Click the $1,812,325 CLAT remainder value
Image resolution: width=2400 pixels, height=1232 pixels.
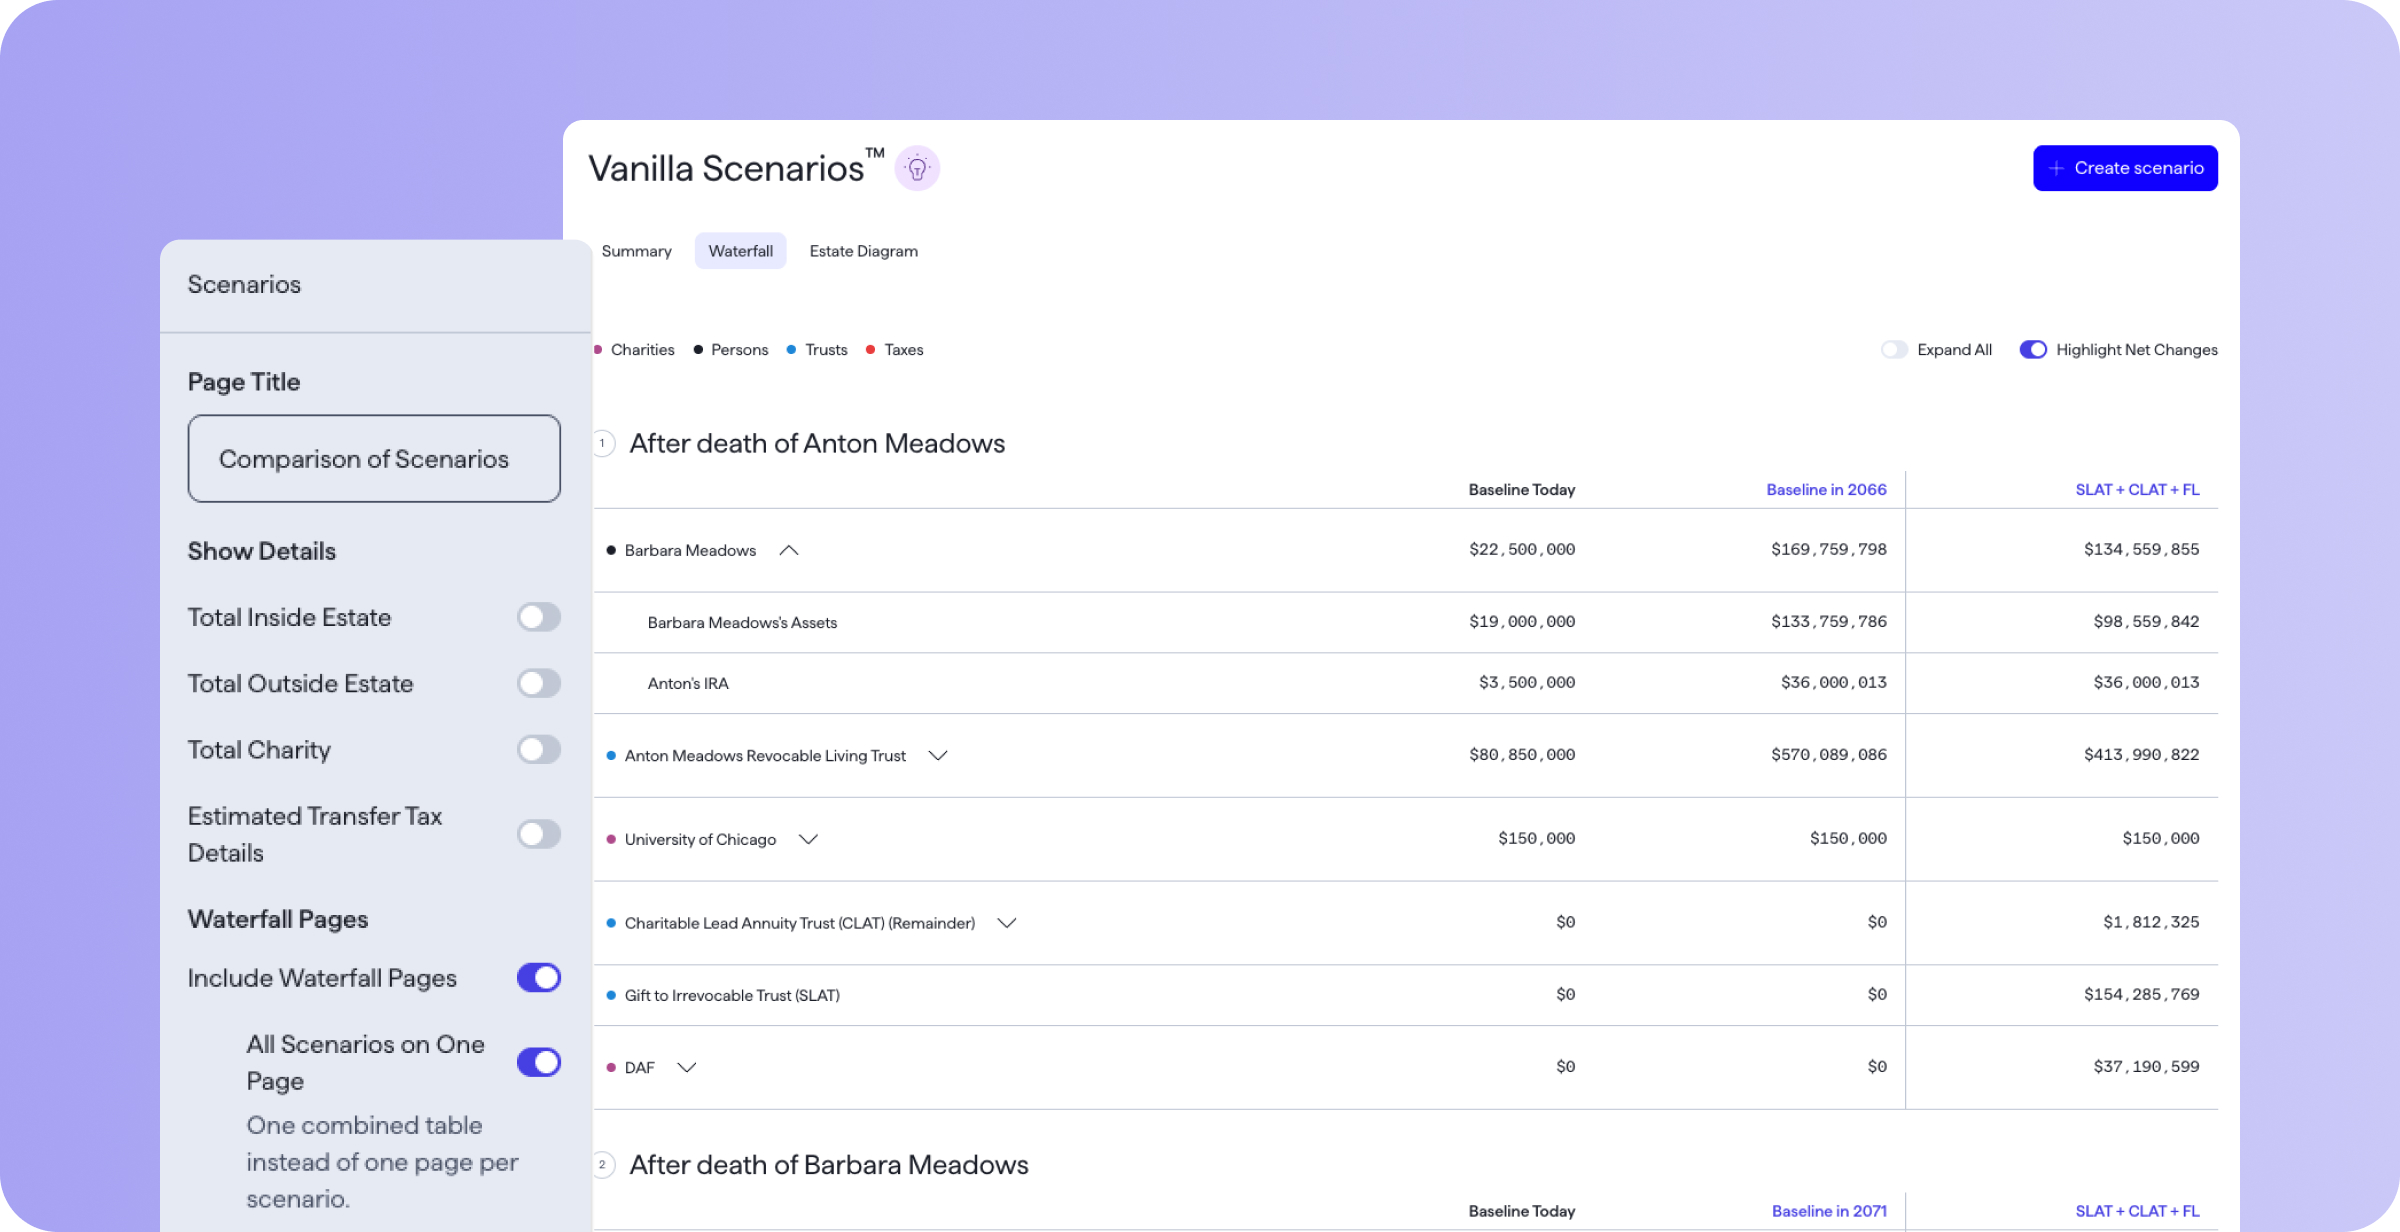point(2151,922)
